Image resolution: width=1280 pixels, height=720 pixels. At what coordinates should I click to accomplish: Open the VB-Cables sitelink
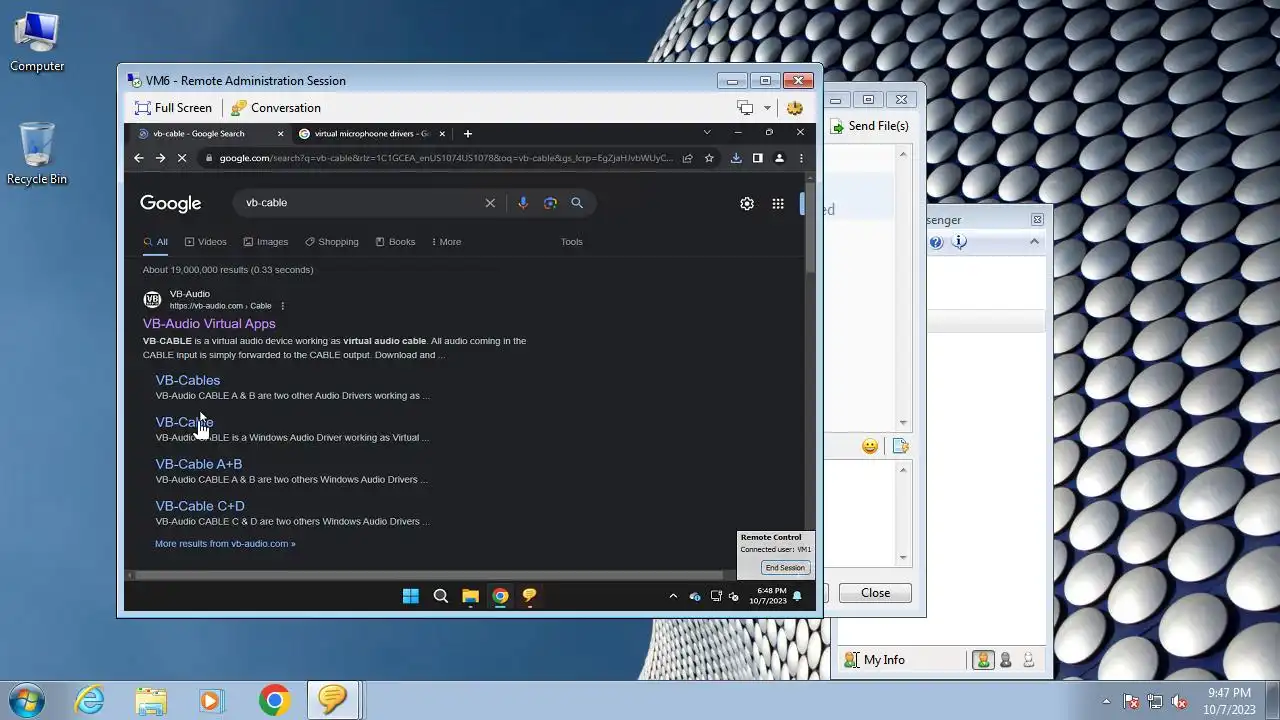(x=188, y=380)
